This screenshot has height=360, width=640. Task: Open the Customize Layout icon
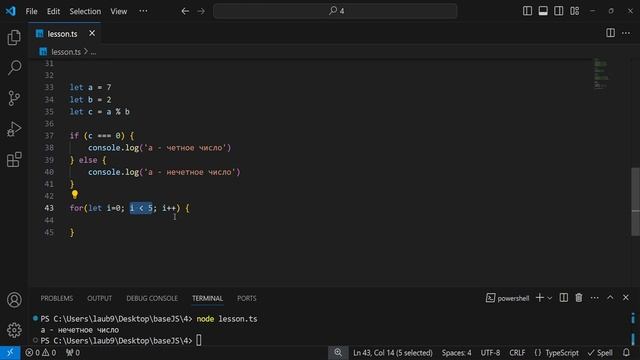(x=575, y=11)
